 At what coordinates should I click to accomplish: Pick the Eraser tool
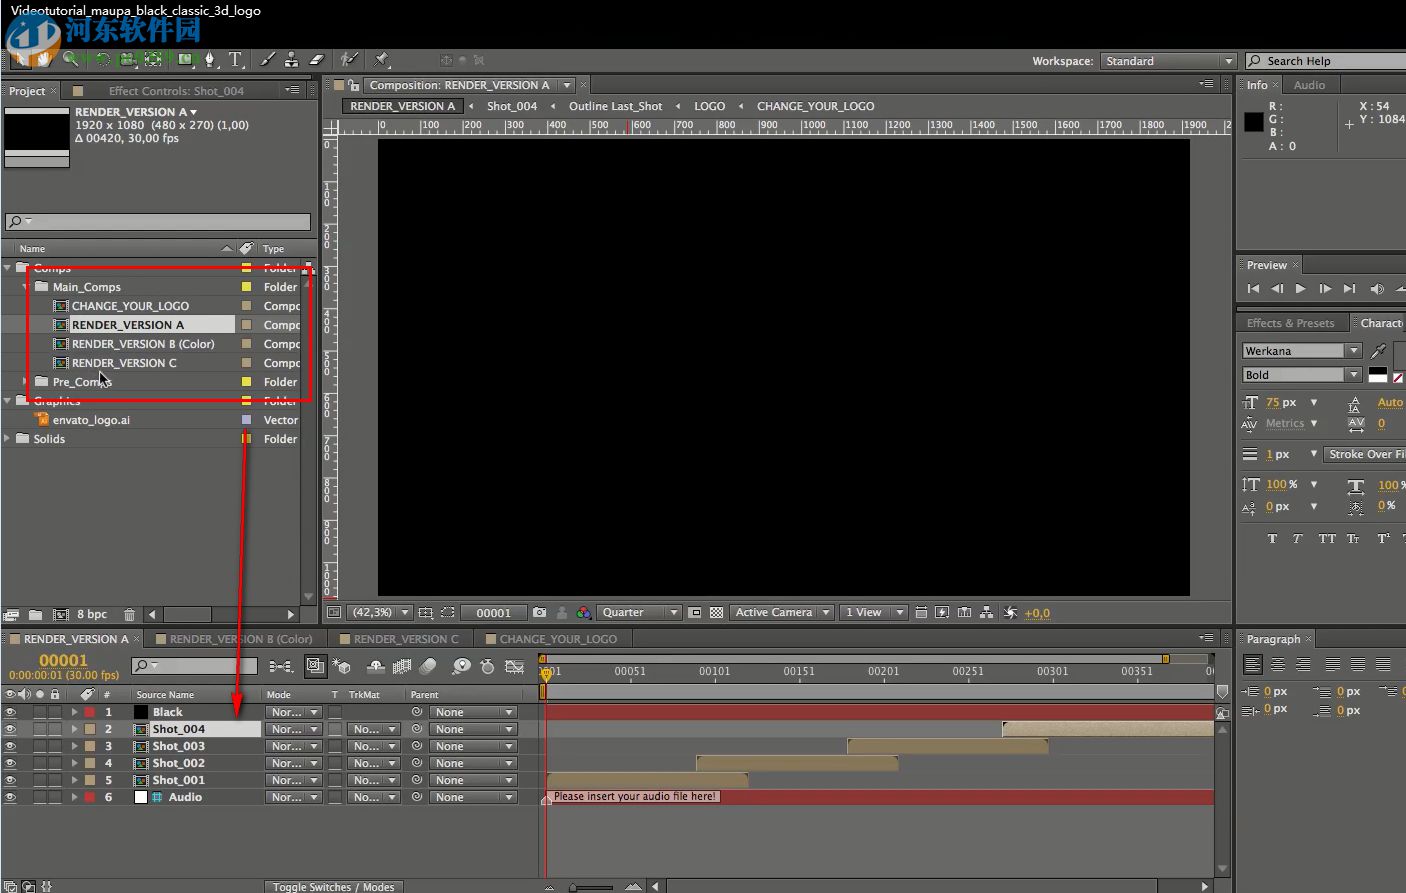tap(317, 60)
